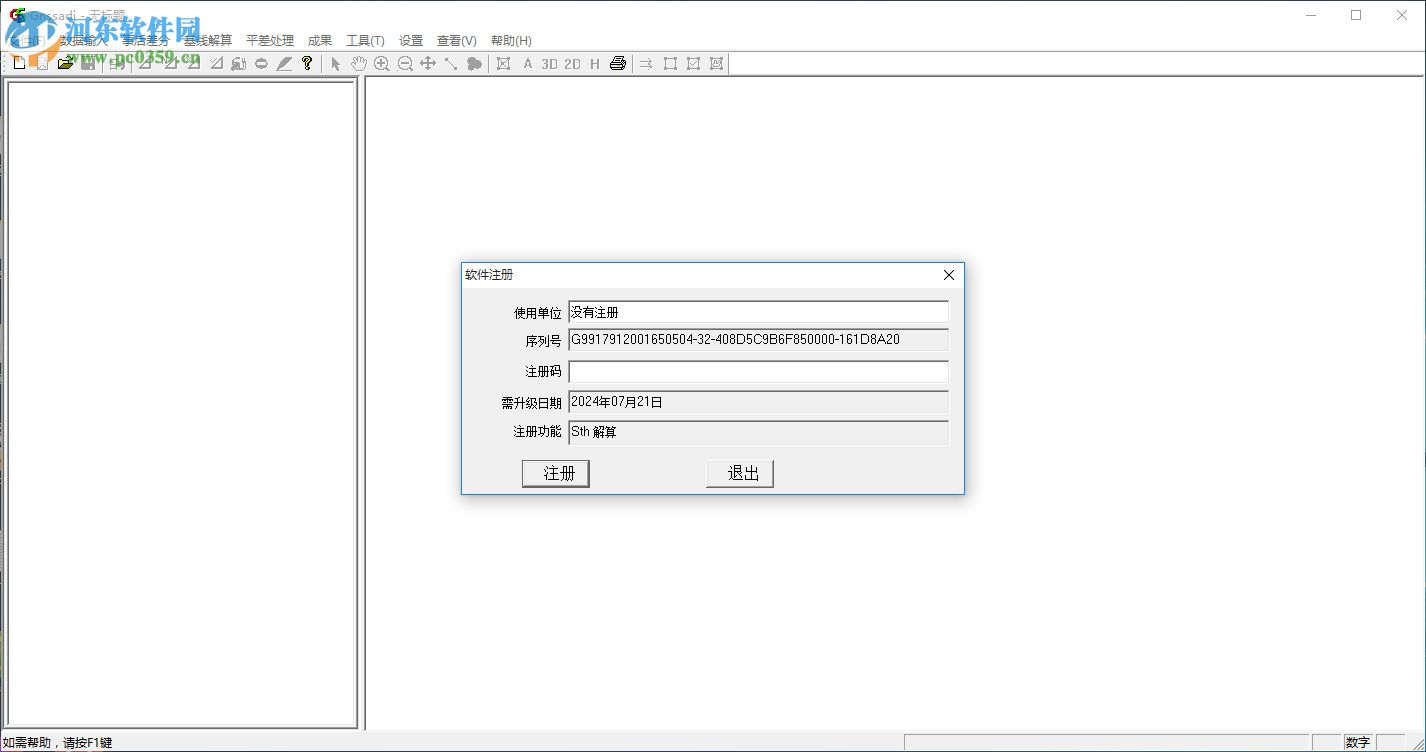The height and width of the screenshot is (752, 1426).
Task: Switch to the 2D view button
Action: (572, 63)
